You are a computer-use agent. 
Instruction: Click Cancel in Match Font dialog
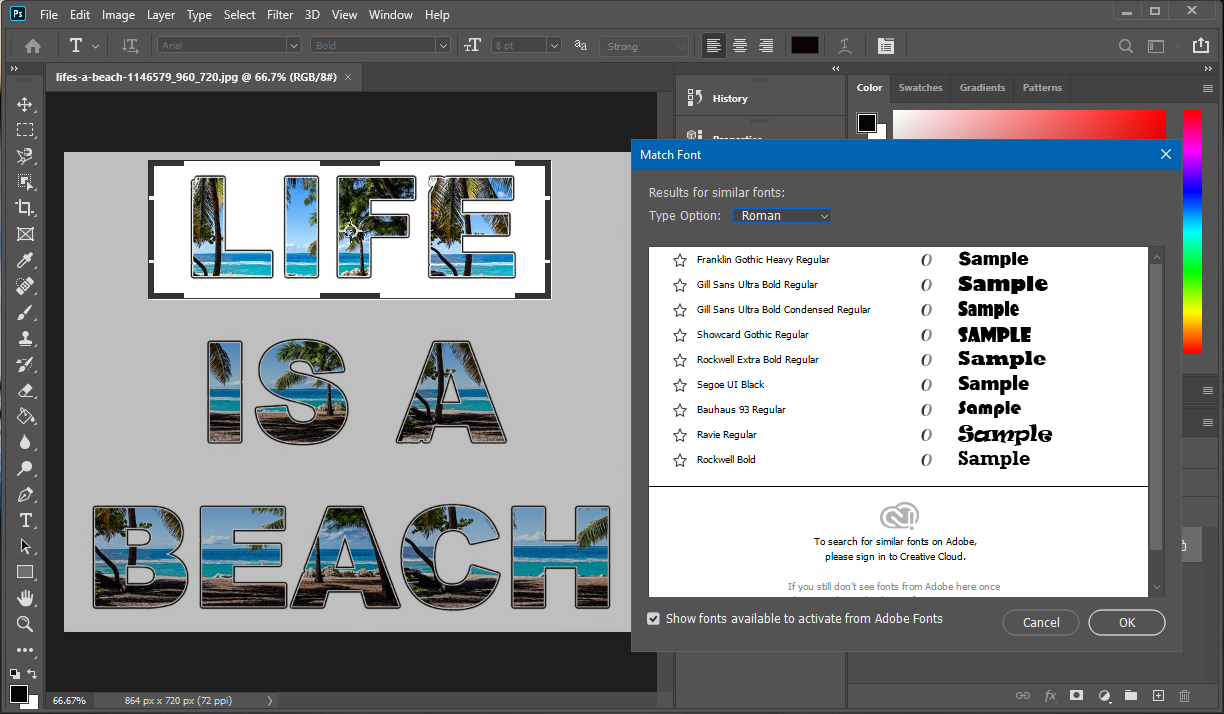(1041, 622)
